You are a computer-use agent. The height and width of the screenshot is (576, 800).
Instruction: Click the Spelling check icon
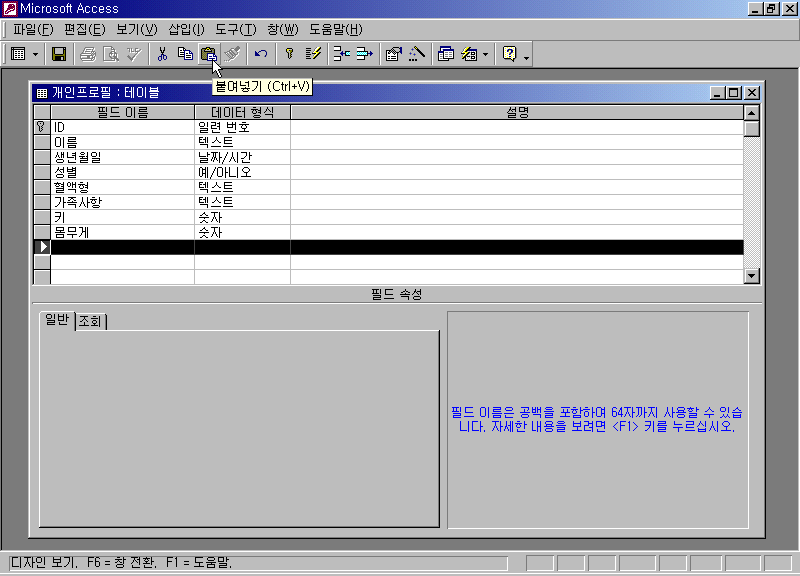tap(134, 54)
